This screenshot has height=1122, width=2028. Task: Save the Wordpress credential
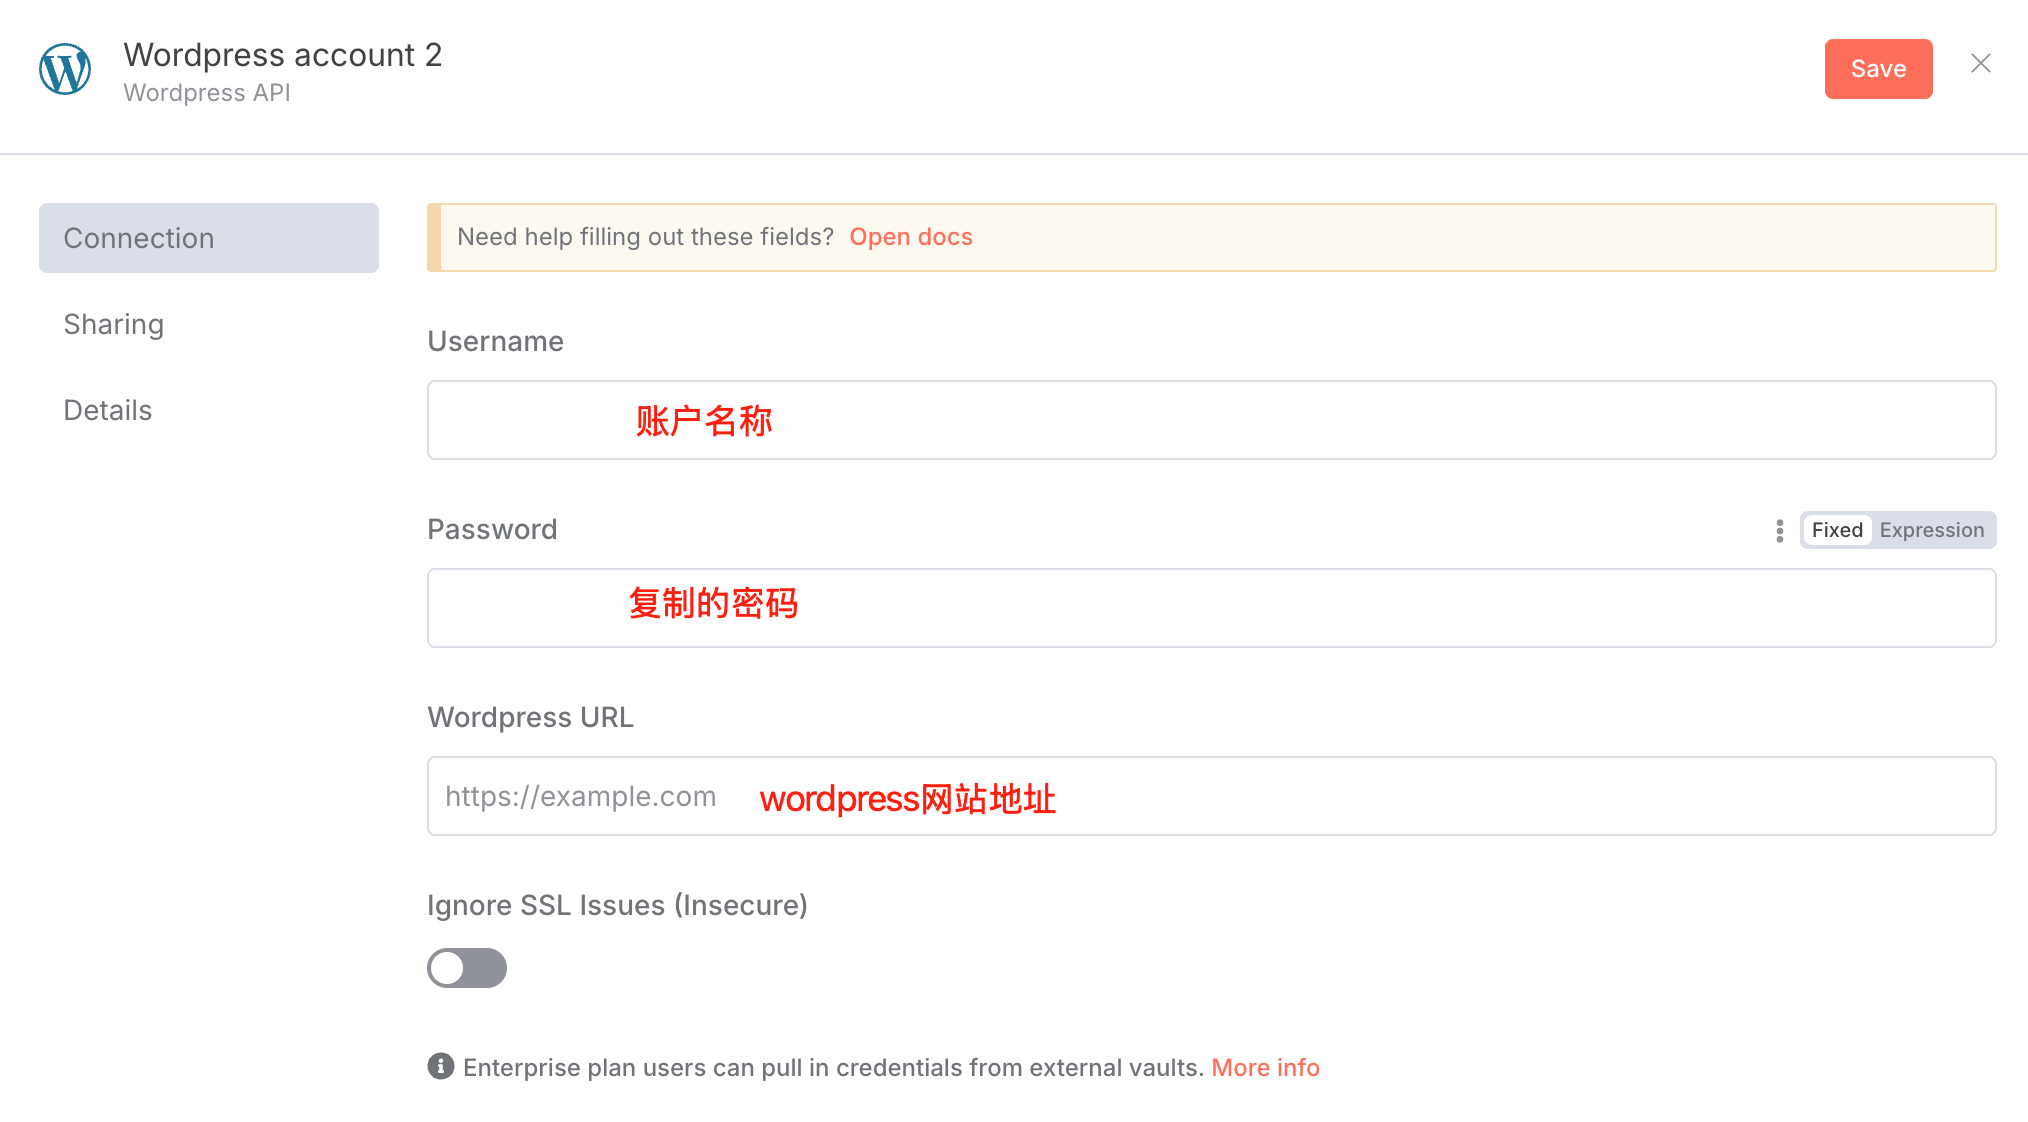1878,69
